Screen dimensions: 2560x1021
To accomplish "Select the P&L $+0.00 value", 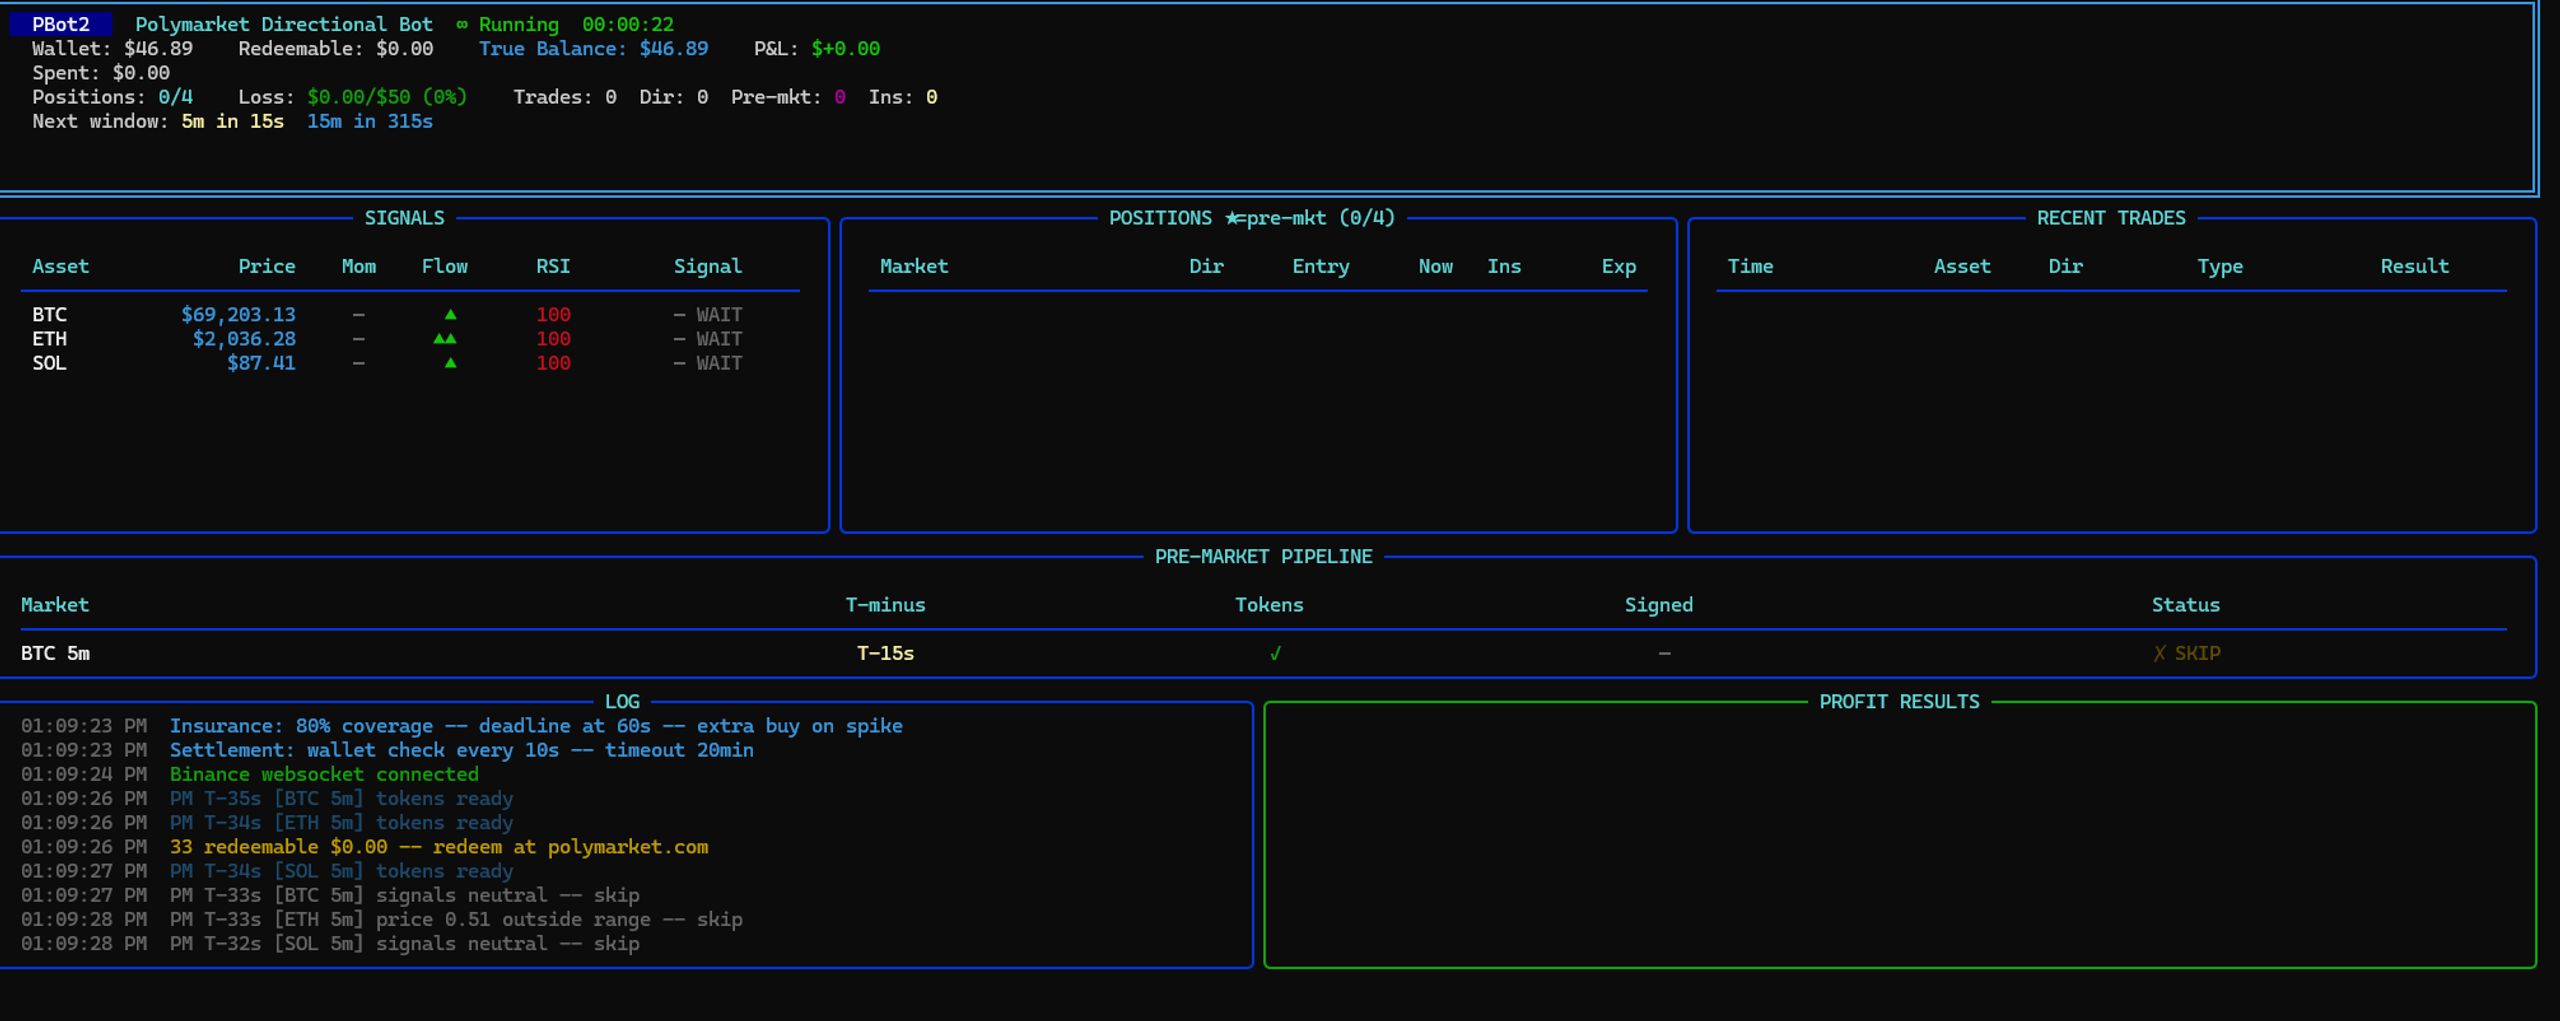I will pyautogui.click(x=846, y=49).
